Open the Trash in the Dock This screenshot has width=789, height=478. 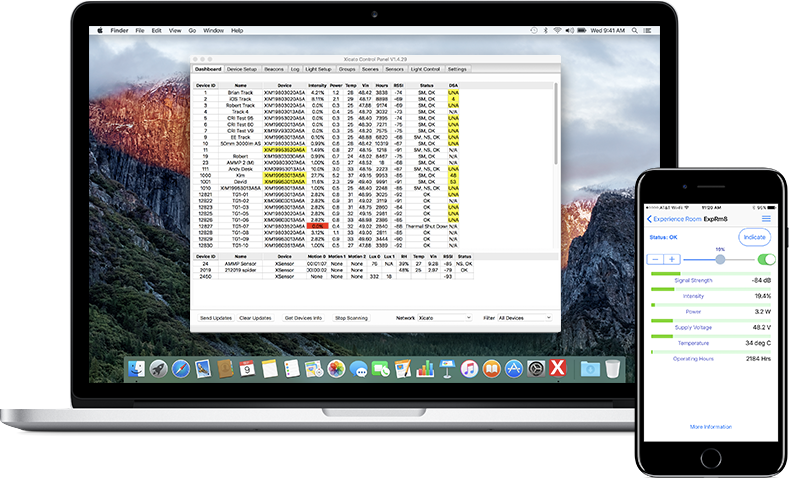pyautogui.click(x=612, y=369)
